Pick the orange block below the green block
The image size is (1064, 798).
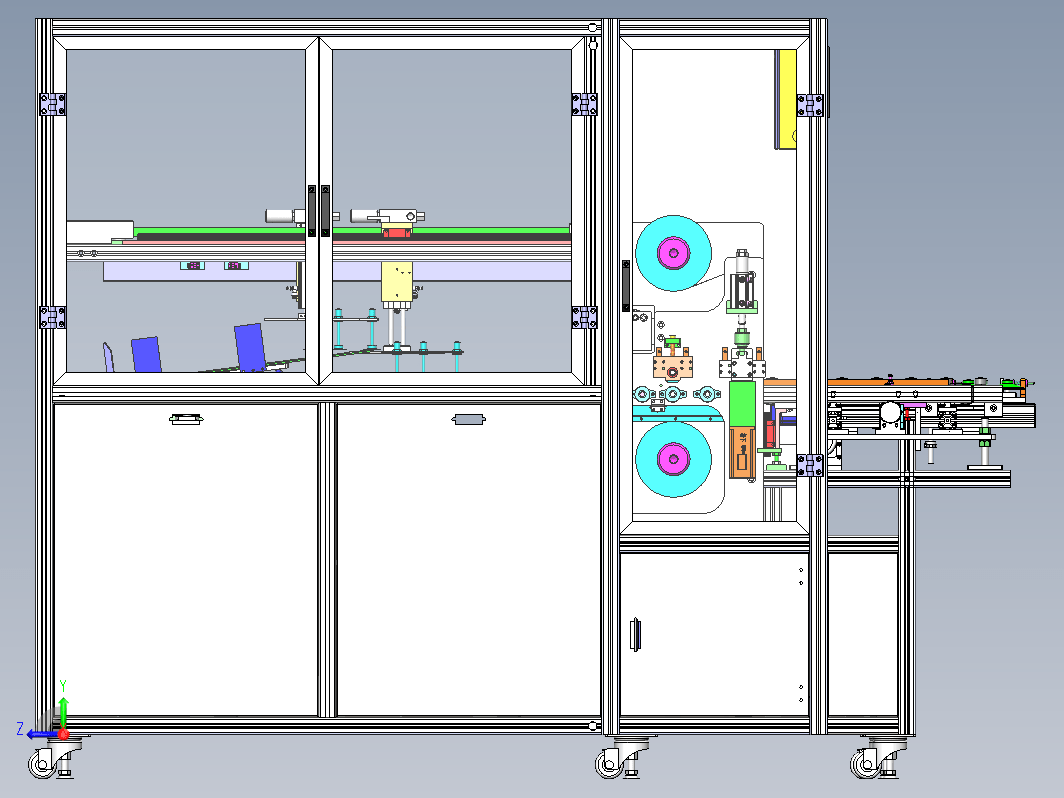742,453
